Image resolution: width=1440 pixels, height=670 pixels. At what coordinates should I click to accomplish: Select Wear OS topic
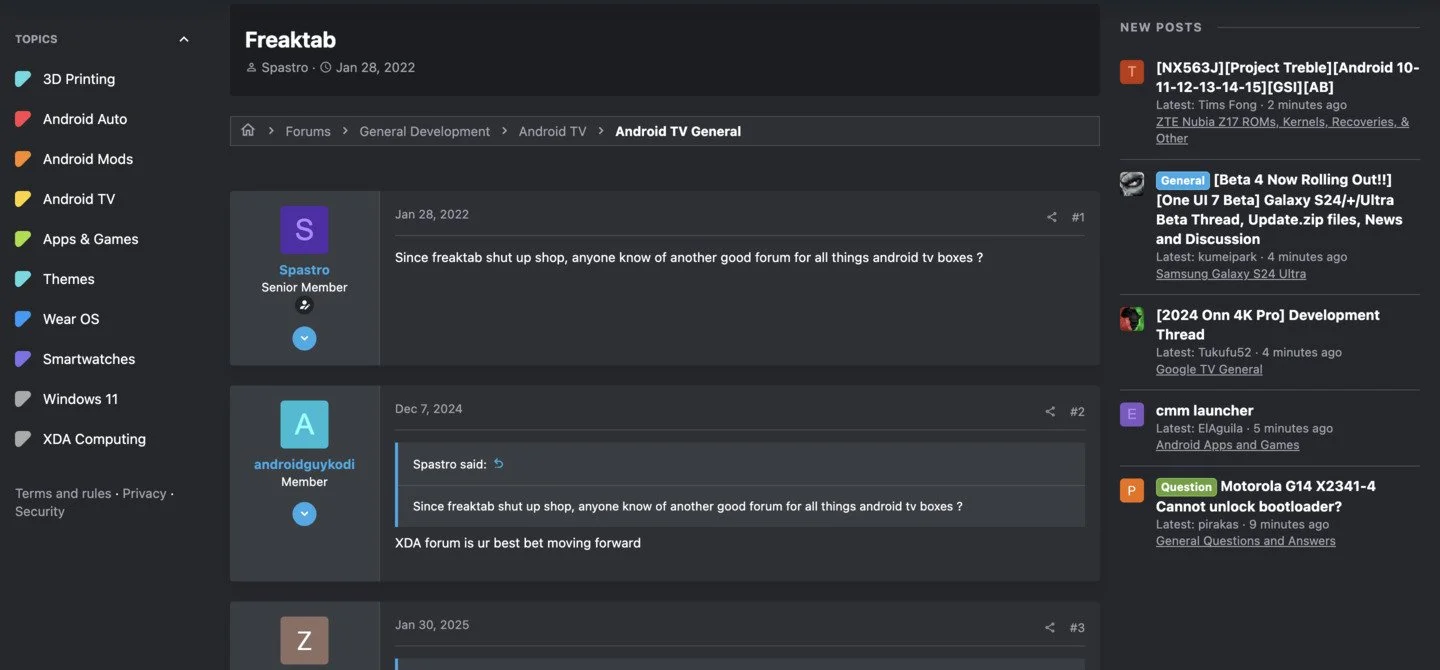(71, 319)
